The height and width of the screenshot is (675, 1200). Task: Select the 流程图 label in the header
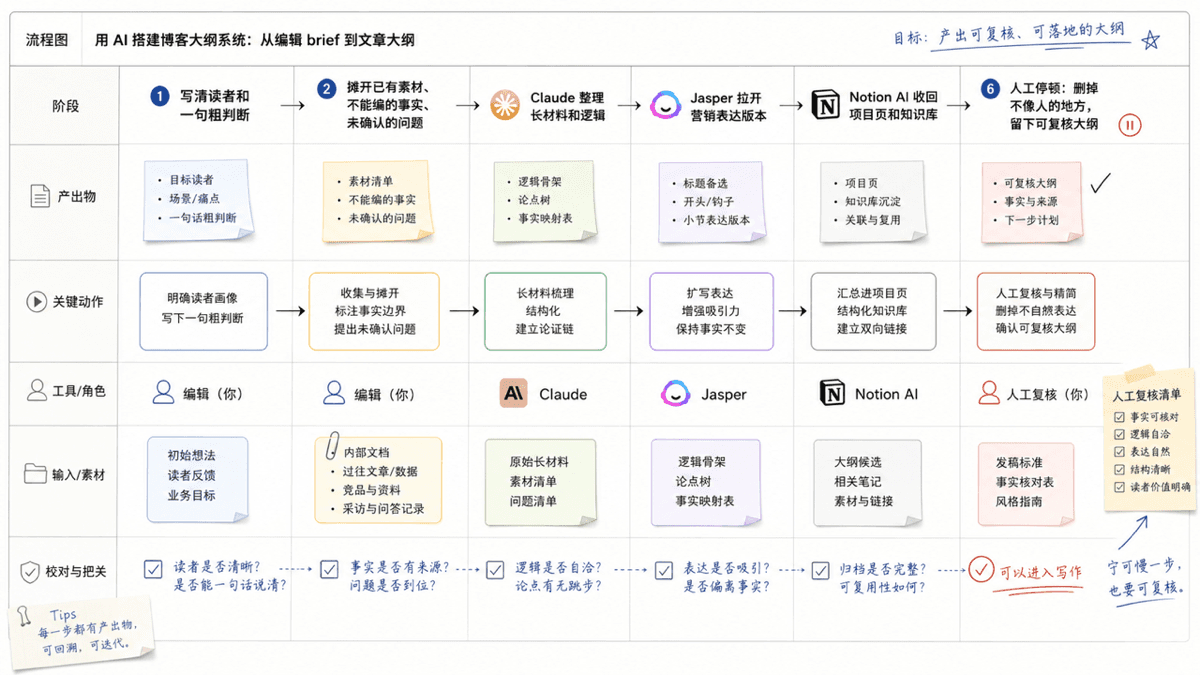[47, 40]
